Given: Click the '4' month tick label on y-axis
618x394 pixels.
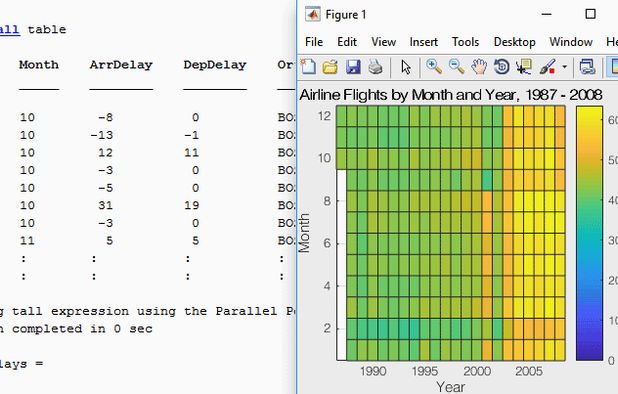Looking at the screenshot, I should tap(327, 286).
